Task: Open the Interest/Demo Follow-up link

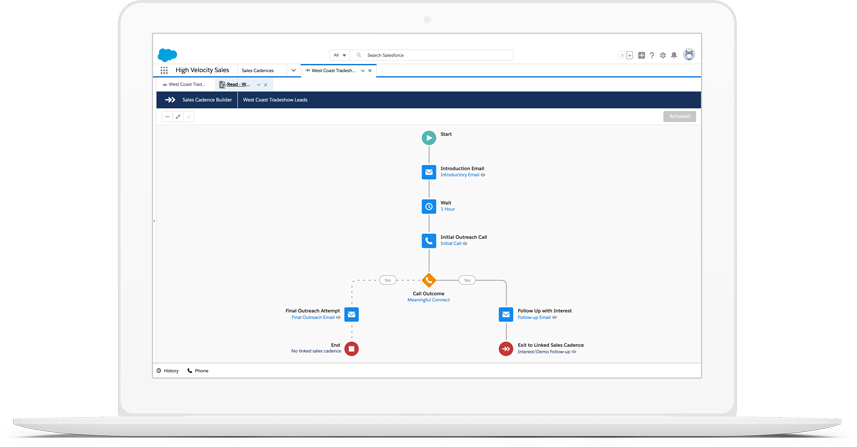Action: pos(544,352)
